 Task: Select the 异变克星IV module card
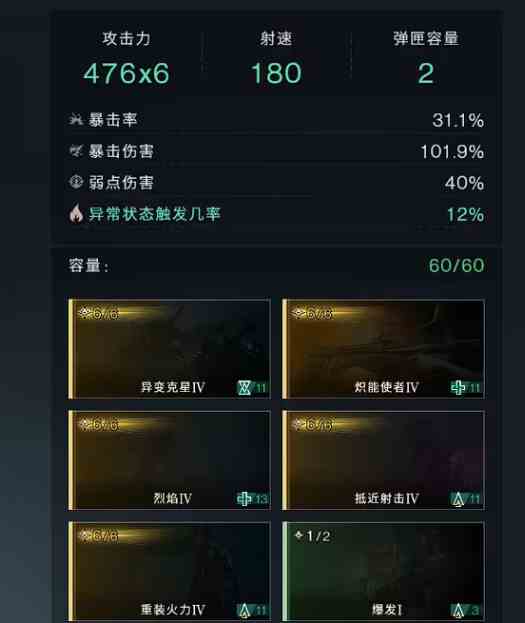[170, 349]
